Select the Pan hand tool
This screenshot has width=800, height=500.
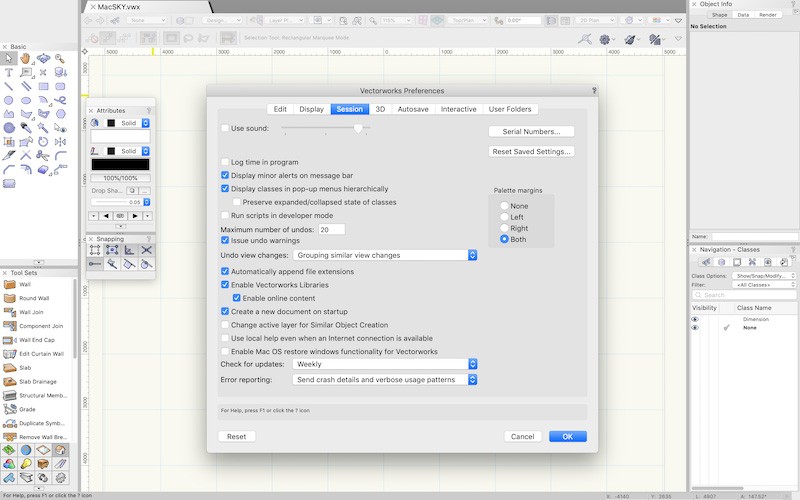click(26, 59)
